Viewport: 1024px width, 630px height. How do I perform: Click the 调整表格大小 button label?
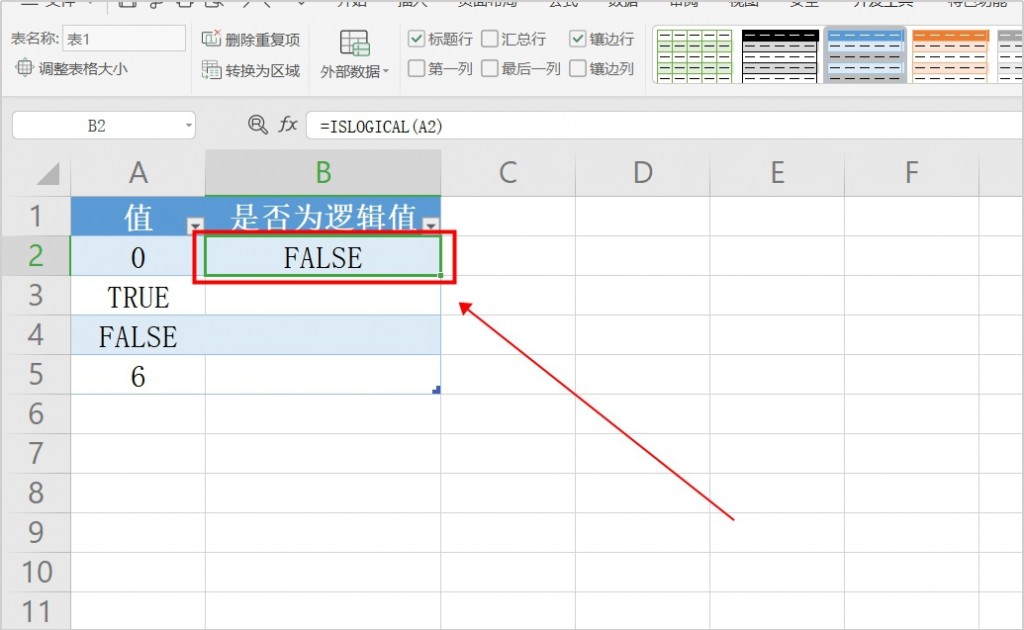[x=83, y=68]
